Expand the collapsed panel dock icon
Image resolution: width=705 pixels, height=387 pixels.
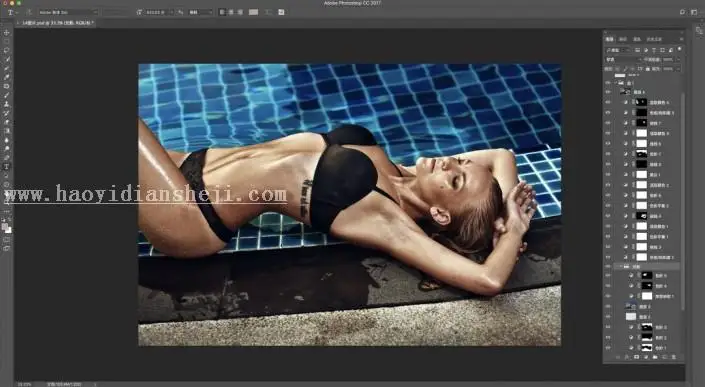(x=699, y=31)
